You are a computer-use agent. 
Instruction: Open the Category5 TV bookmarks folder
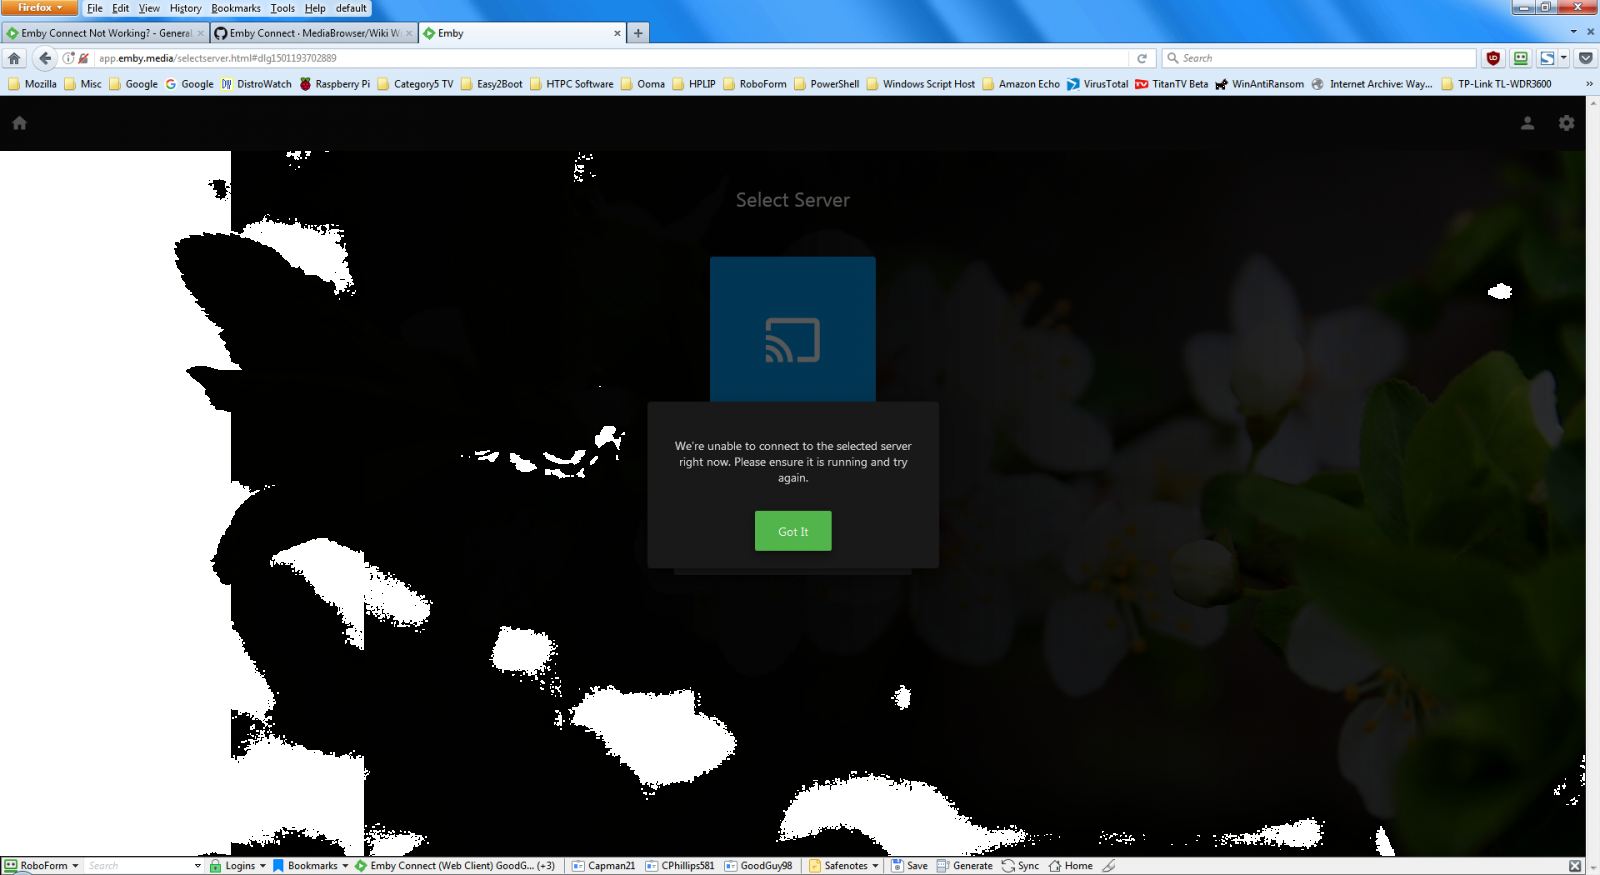pos(415,84)
